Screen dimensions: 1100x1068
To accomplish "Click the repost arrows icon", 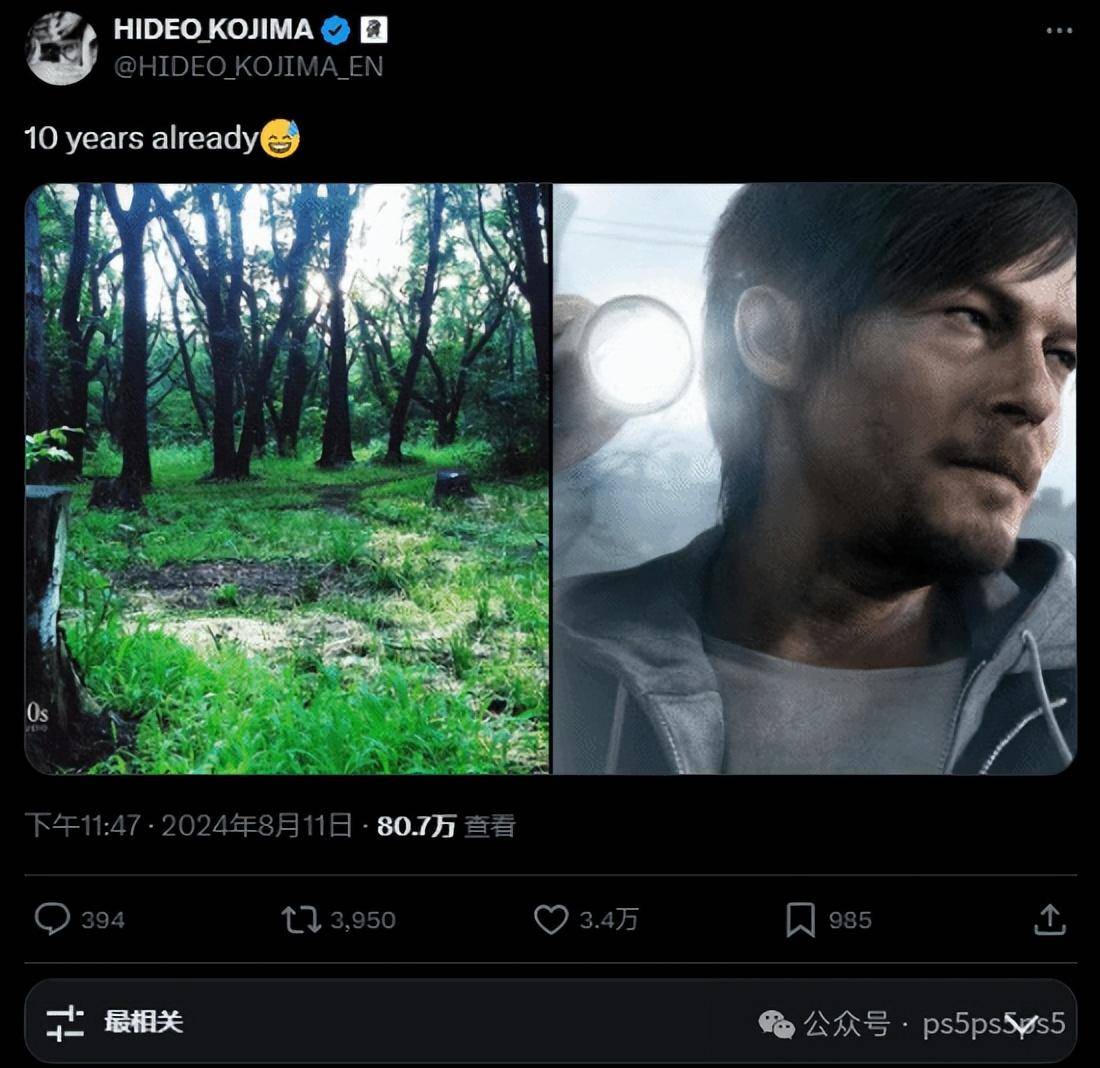I will 300,919.
